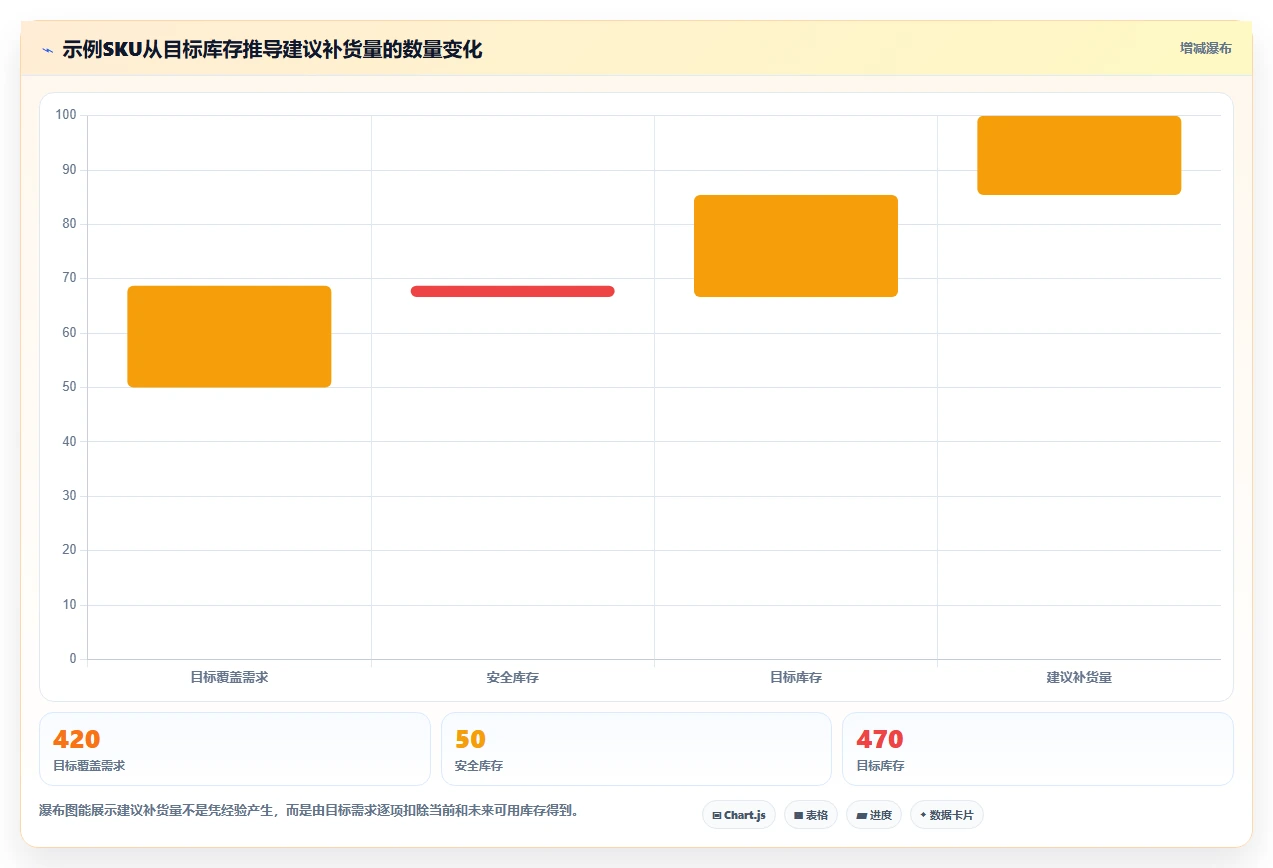Click the 目标库存 x-axis label

pyautogui.click(x=796, y=677)
